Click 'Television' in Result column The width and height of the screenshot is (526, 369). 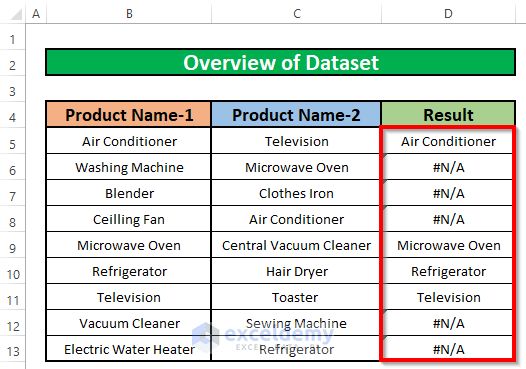[448, 297]
